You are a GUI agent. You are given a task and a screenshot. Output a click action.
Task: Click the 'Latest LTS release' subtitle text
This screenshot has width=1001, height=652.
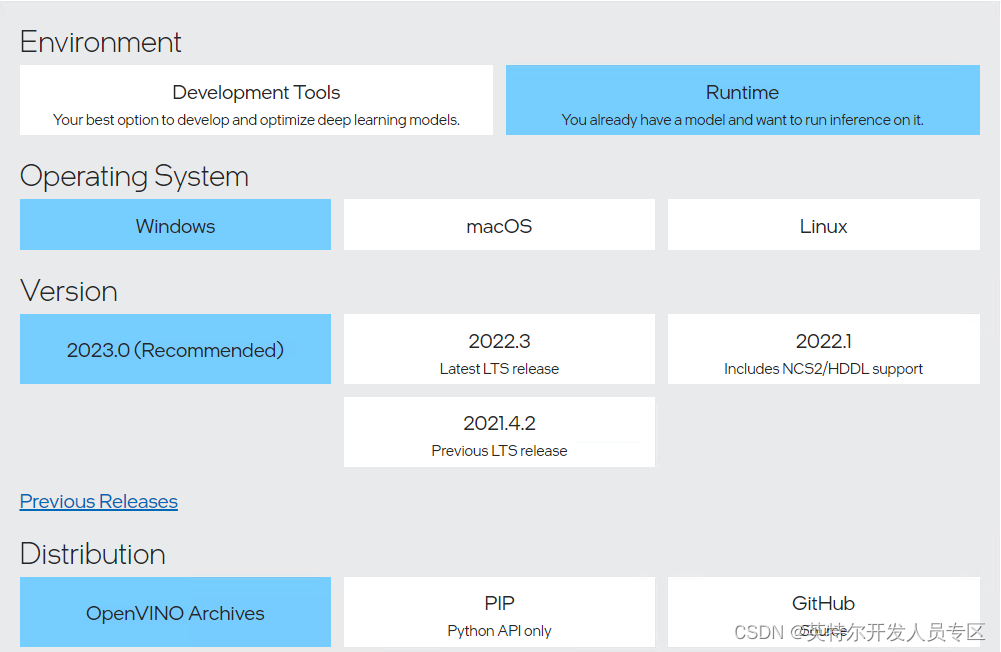point(499,367)
